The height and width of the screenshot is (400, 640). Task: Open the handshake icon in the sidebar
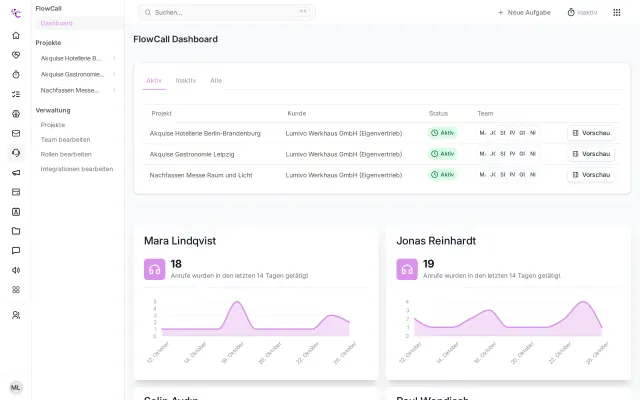coord(16,55)
